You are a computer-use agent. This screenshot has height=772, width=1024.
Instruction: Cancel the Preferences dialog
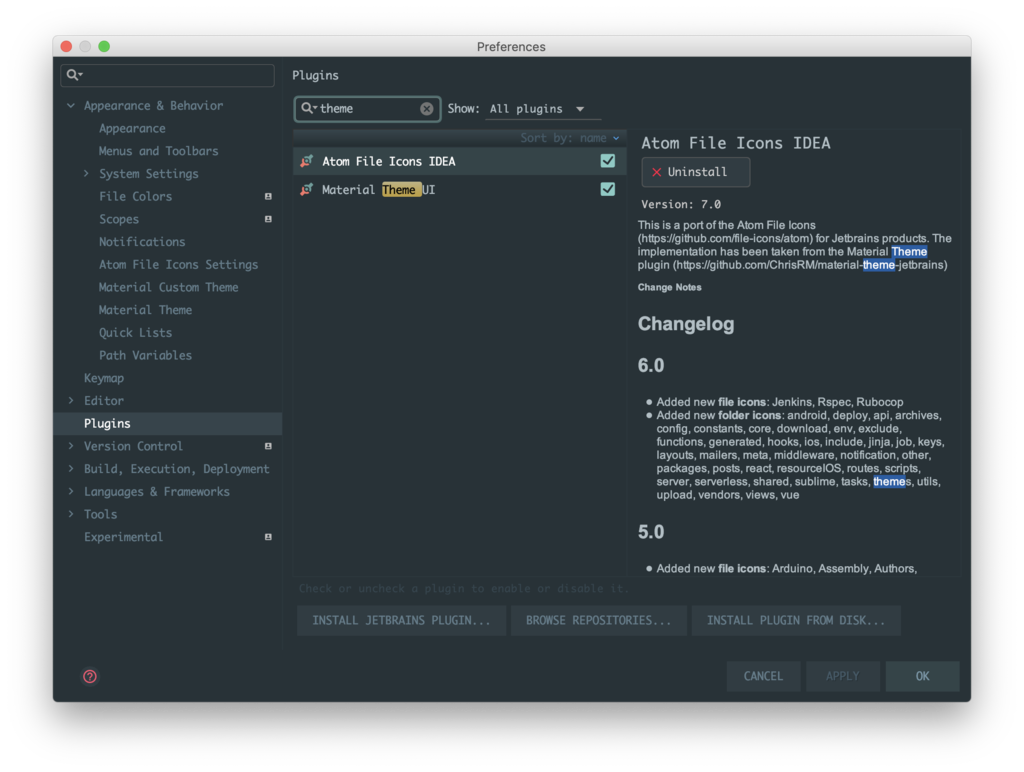pyautogui.click(x=763, y=676)
